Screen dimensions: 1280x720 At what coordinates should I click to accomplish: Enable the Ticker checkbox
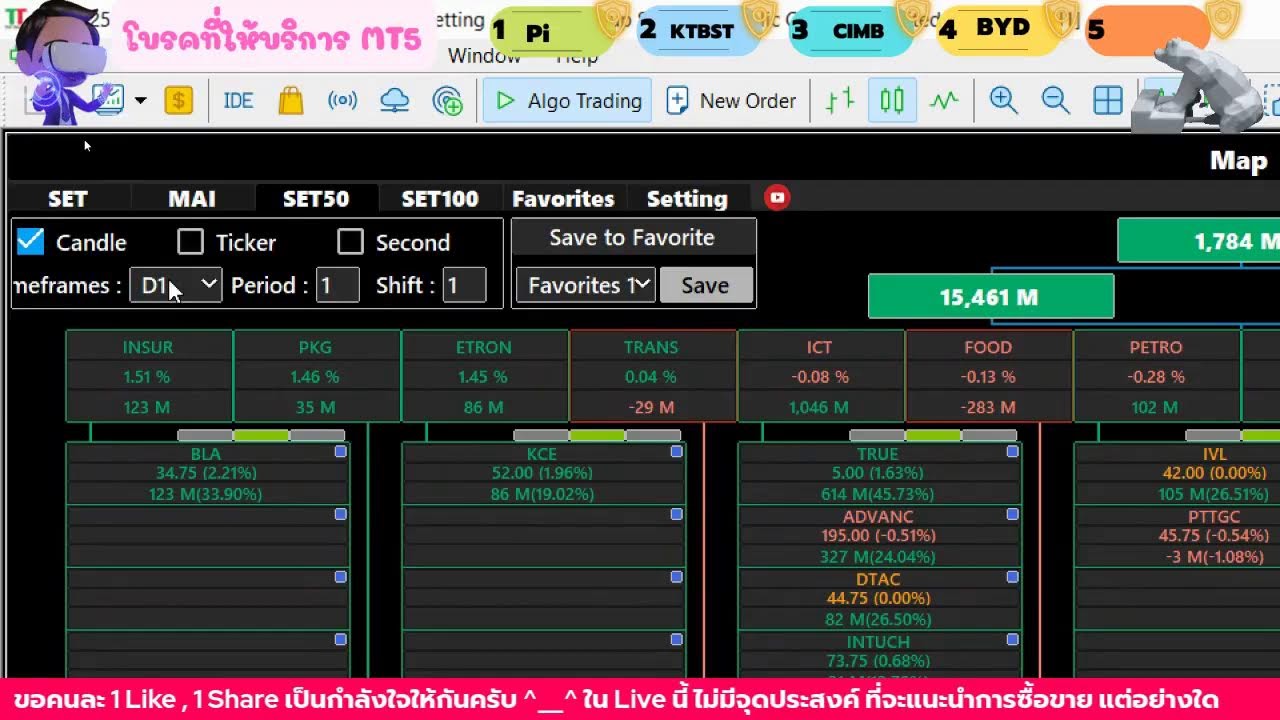tap(190, 242)
